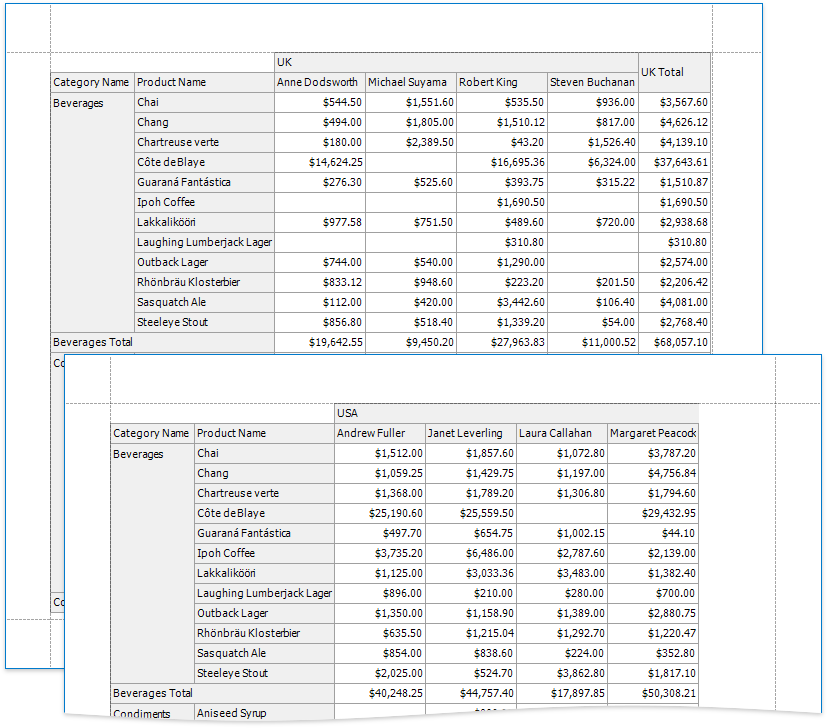827x728 pixels.
Task: Click the USA column group header
Action: click(516, 413)
